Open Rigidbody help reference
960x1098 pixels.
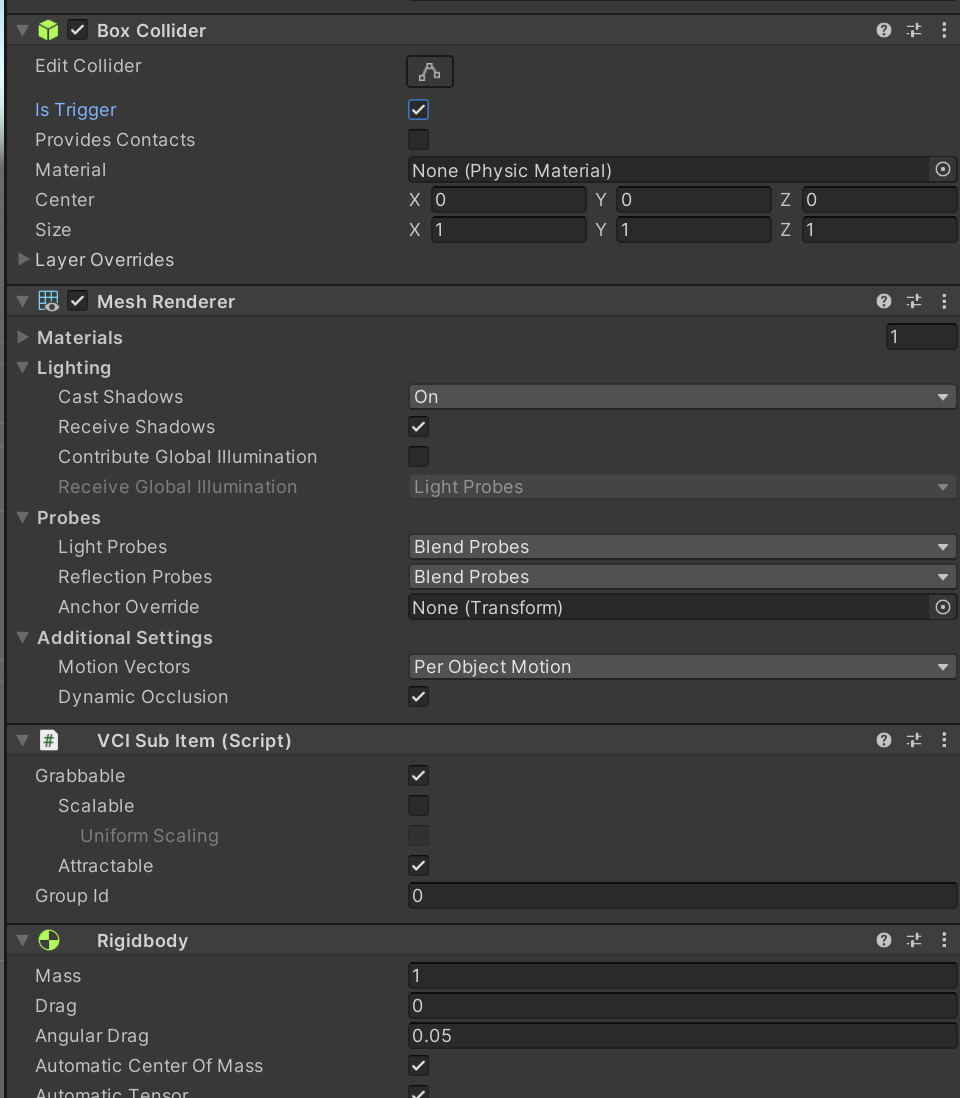(x=884, y=940)
